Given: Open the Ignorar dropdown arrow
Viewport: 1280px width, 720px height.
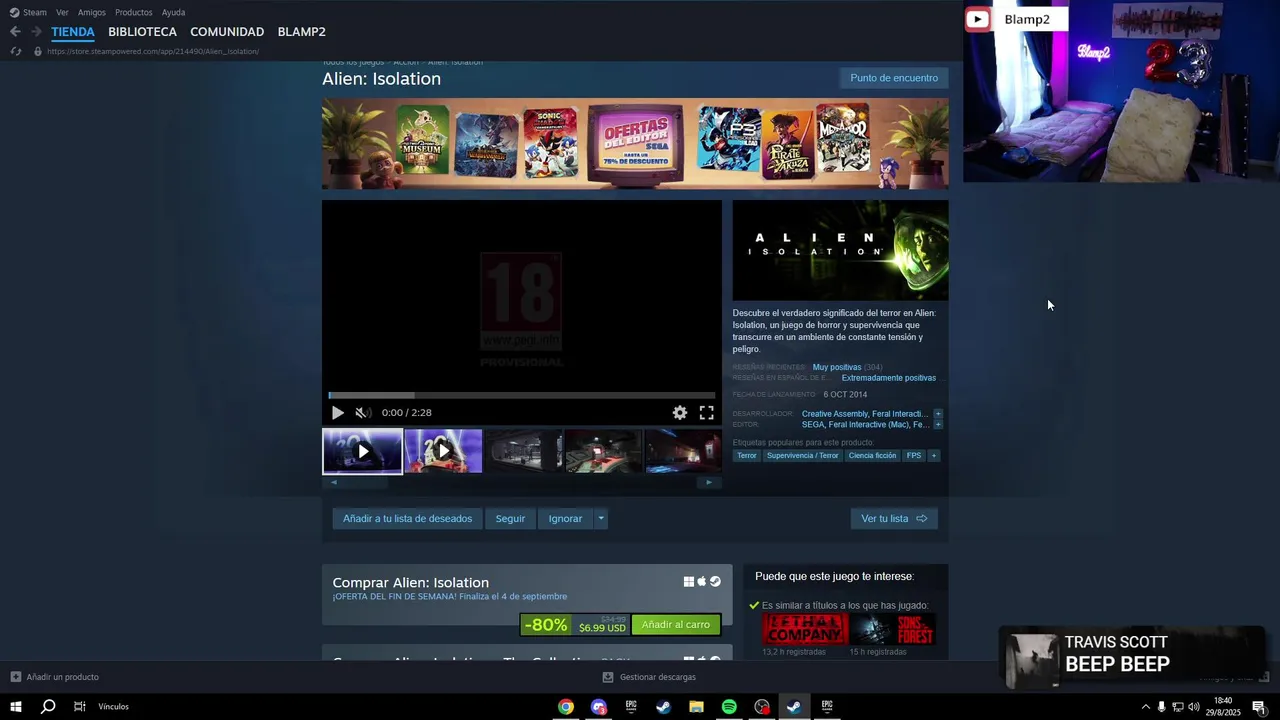Looking at the screenshot, I should (601, 519).
